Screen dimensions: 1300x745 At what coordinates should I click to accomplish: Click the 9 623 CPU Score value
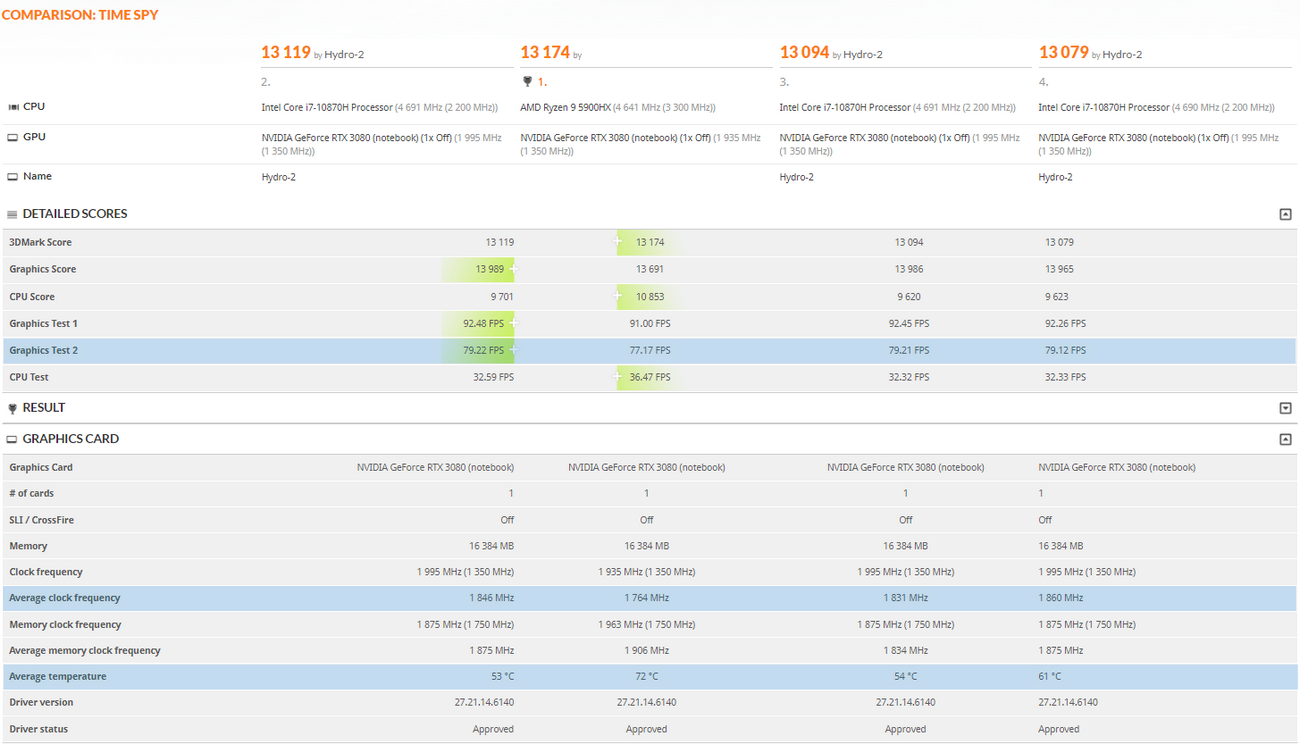pos(1058,296)
